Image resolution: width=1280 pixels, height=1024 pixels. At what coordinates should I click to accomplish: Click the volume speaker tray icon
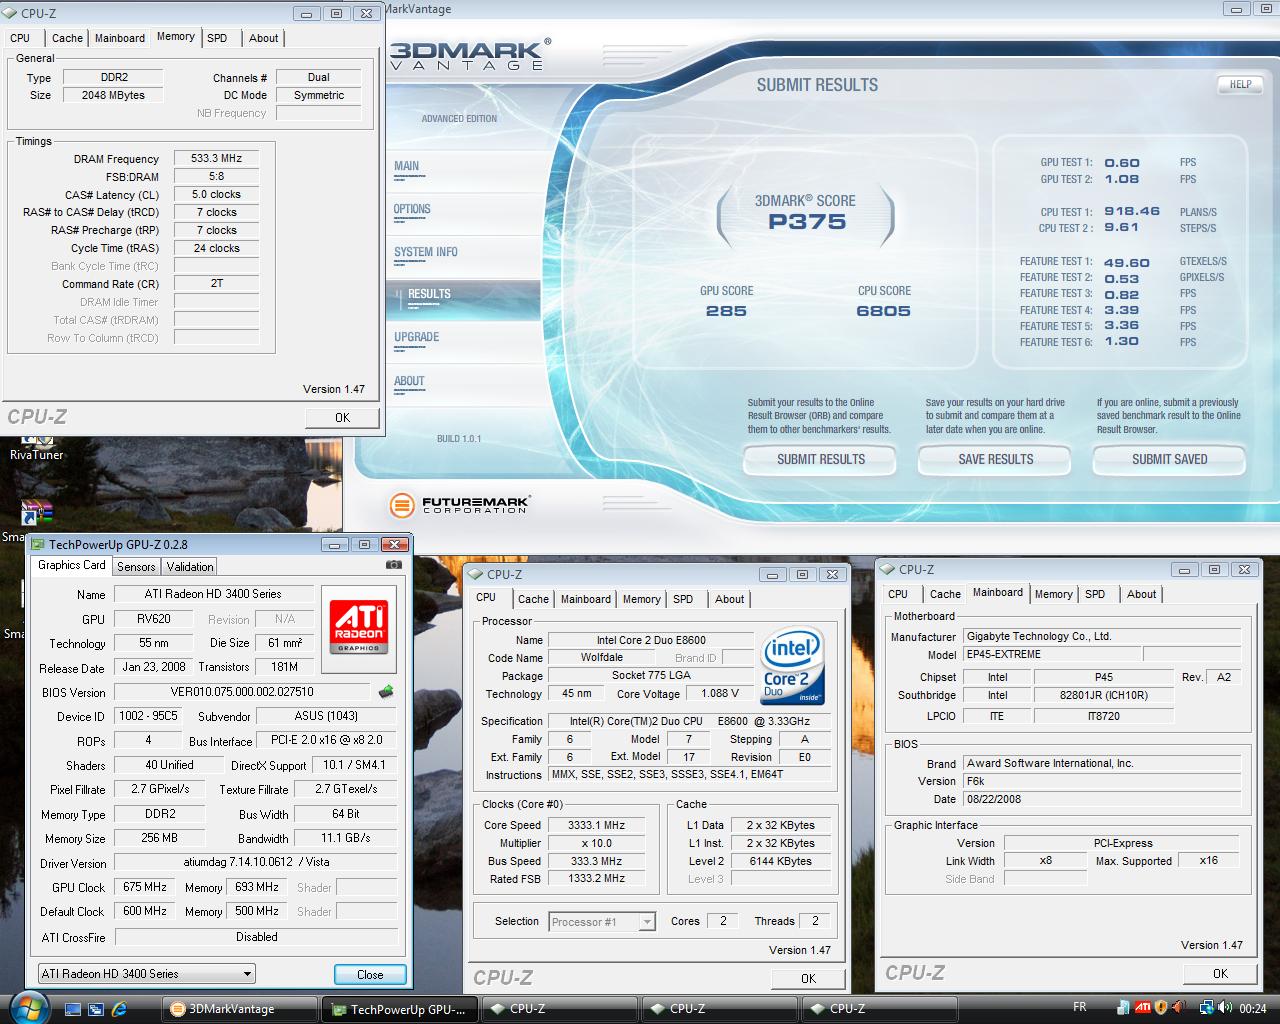(x=1226, y=1008)
